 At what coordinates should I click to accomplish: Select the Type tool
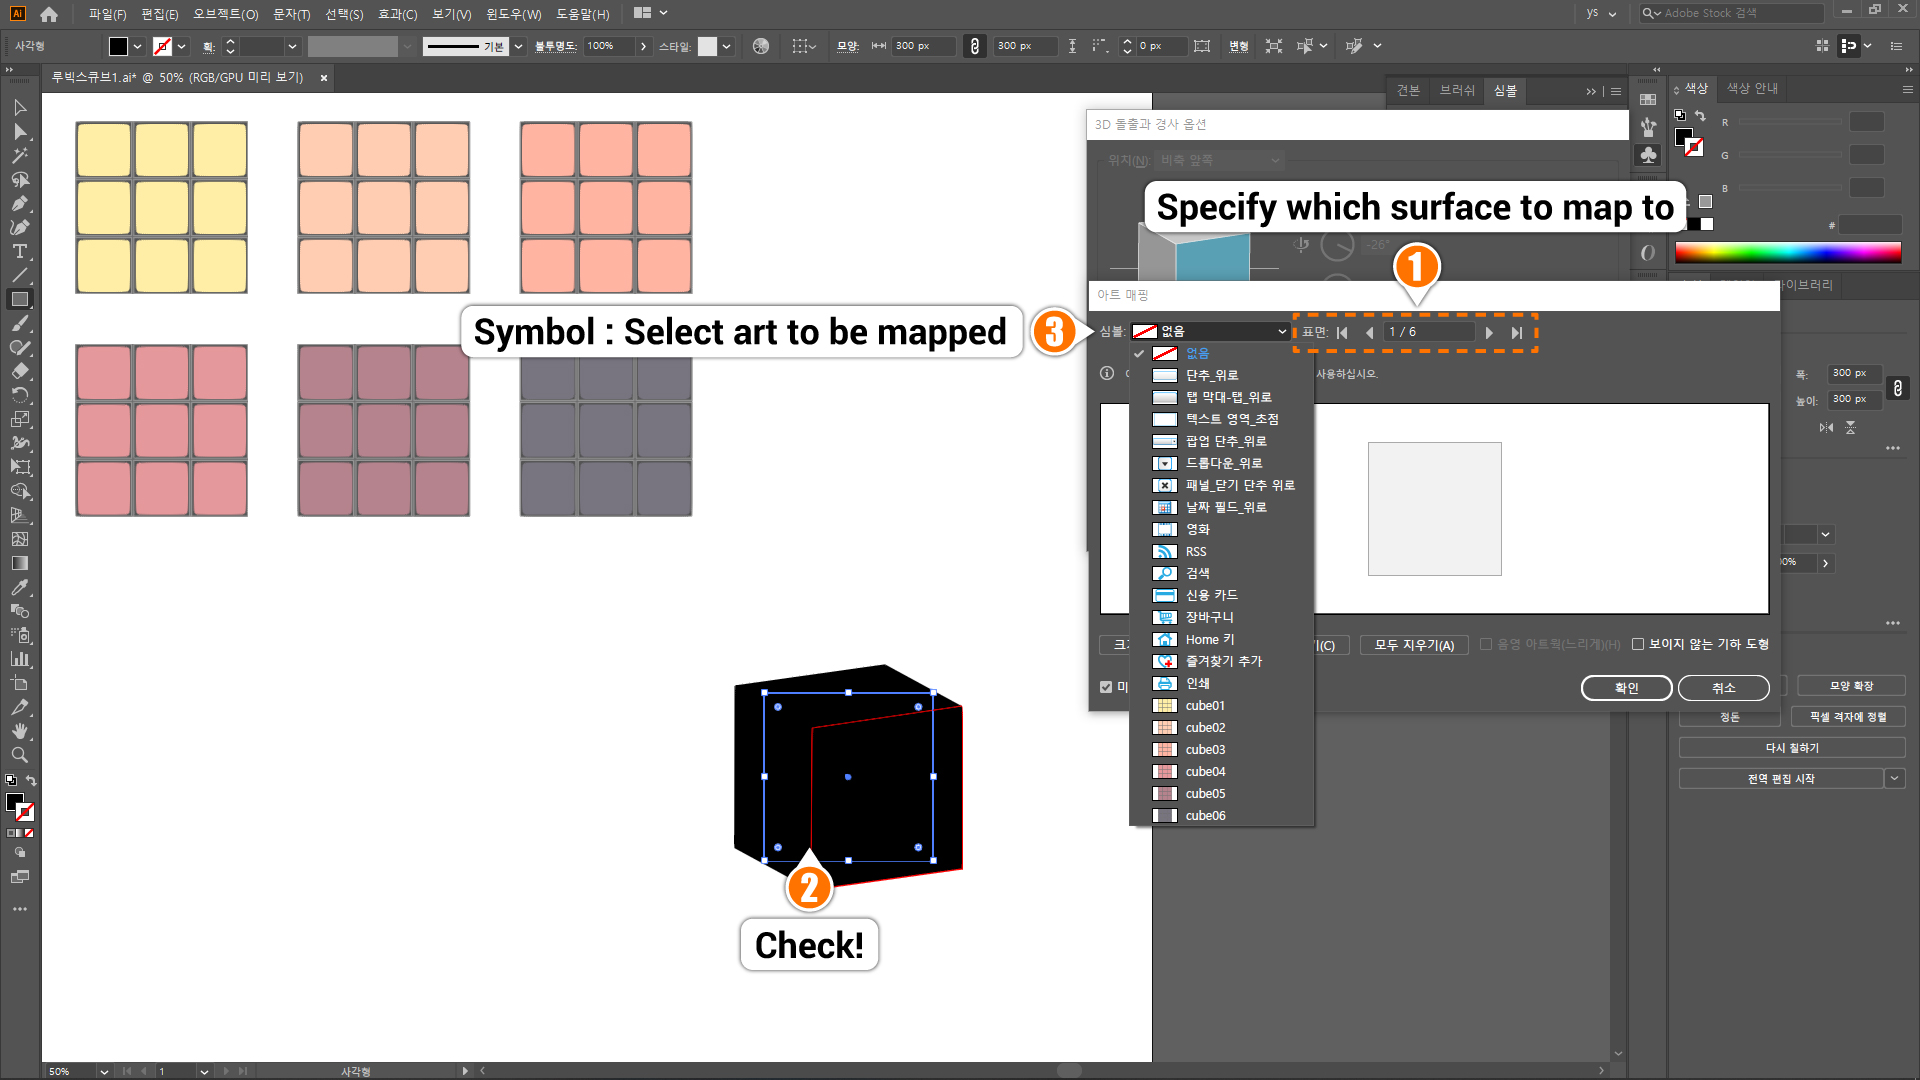pos(19,251)
